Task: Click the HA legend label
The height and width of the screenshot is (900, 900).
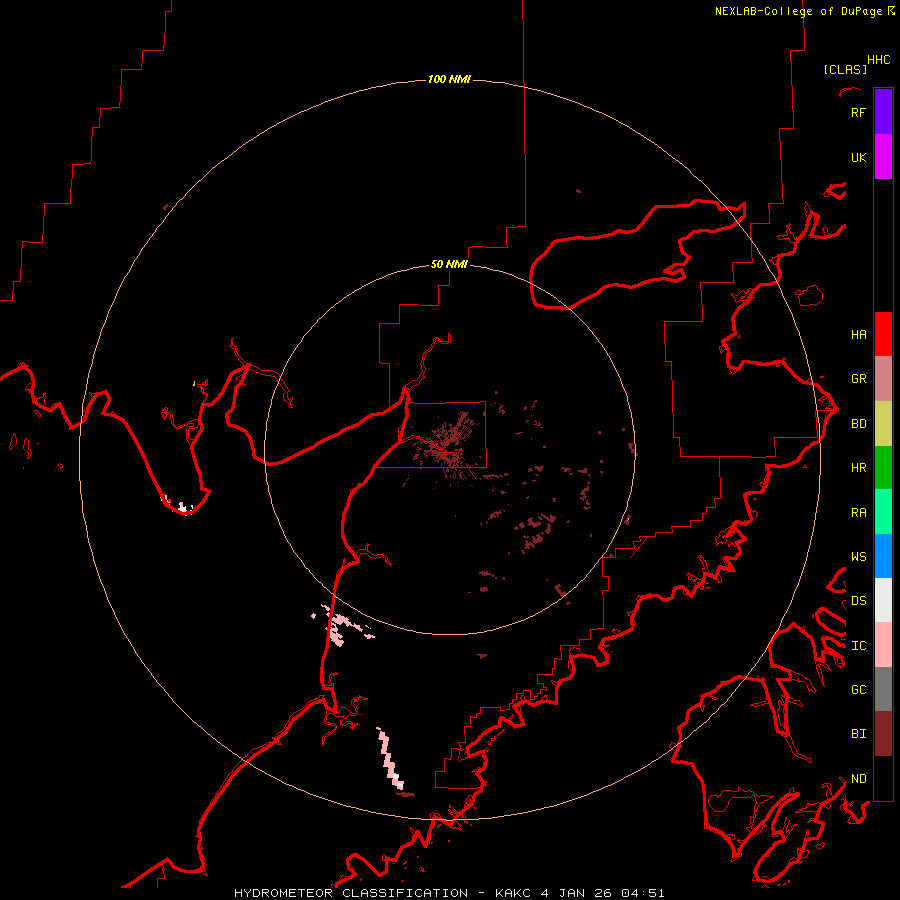Action: tap(858, 334)
